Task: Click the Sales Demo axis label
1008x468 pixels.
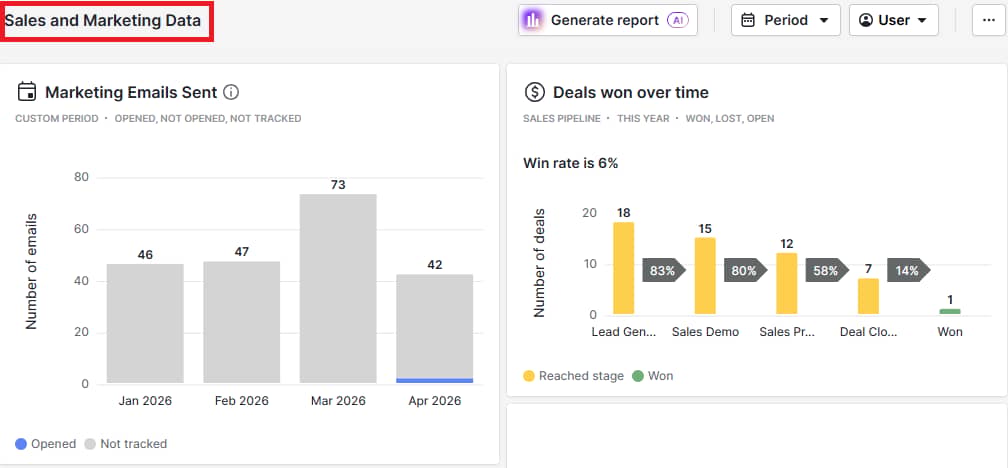Action: pos(705,332)
